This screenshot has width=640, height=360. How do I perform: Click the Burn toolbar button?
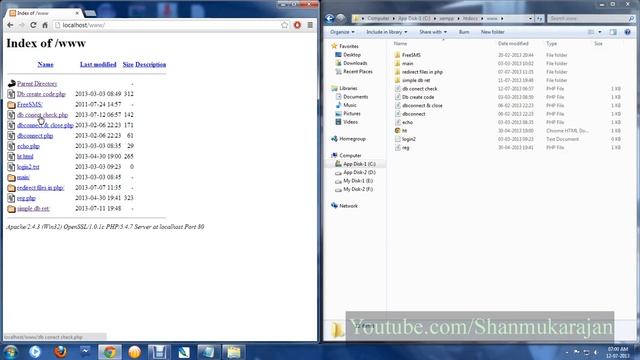click(x=464, y=32)
